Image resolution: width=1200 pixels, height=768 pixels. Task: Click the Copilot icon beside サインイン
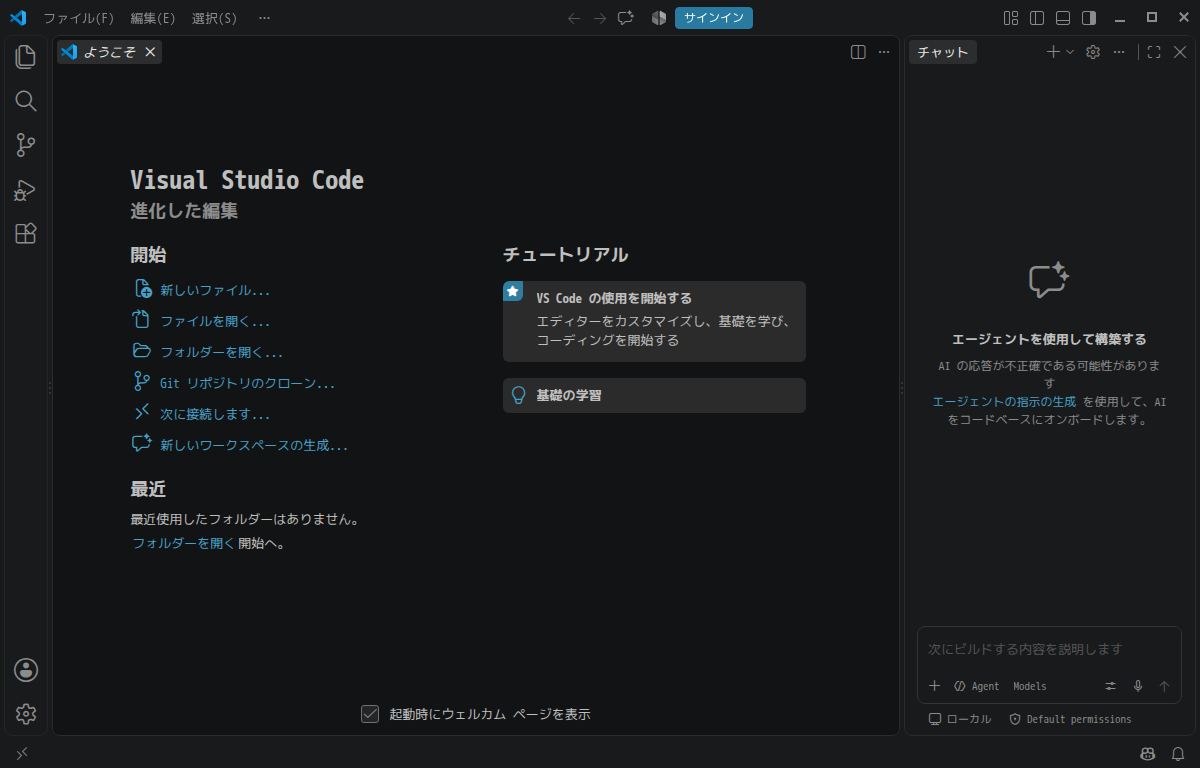(659, 18)
